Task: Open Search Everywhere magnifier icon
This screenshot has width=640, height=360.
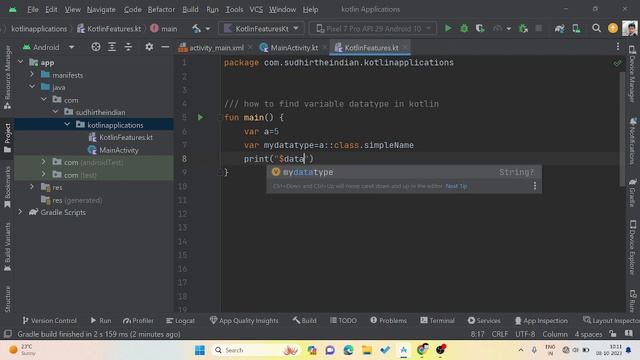Action: pyautogui.click(x=596, y=28)
